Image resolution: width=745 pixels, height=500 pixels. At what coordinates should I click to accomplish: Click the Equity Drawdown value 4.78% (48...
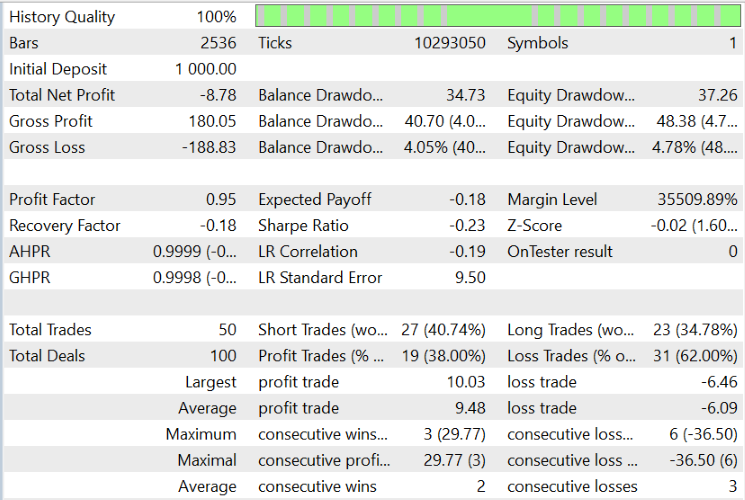tap(695, 147)
